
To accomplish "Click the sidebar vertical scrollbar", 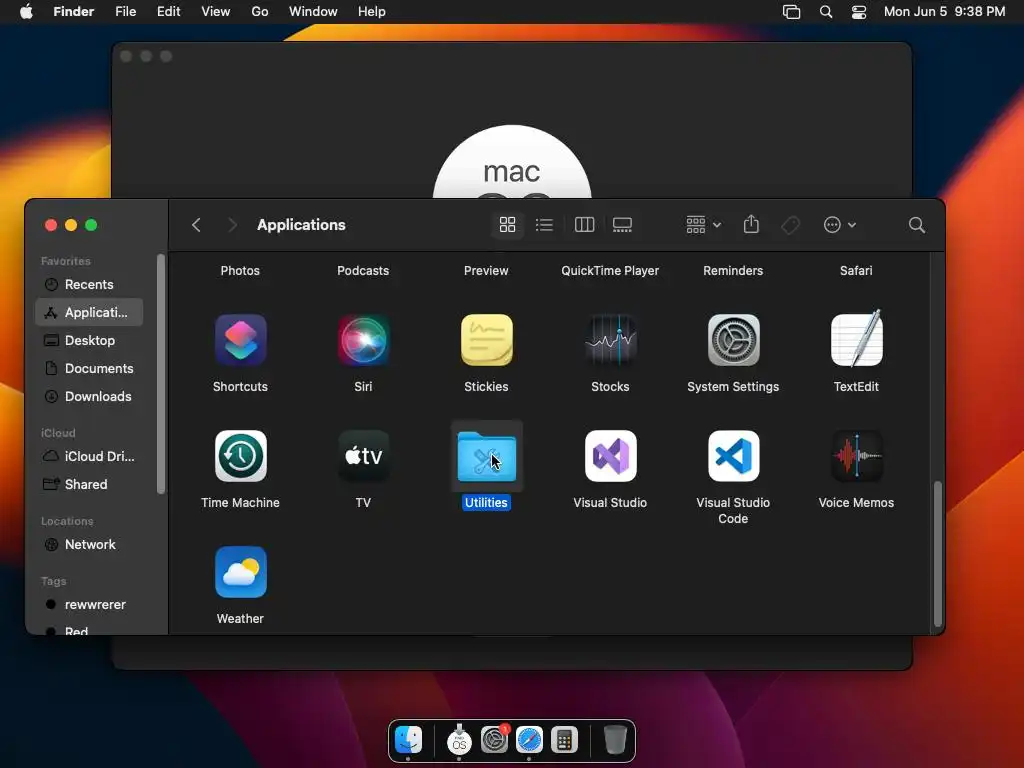I will [x=161, y=374].
